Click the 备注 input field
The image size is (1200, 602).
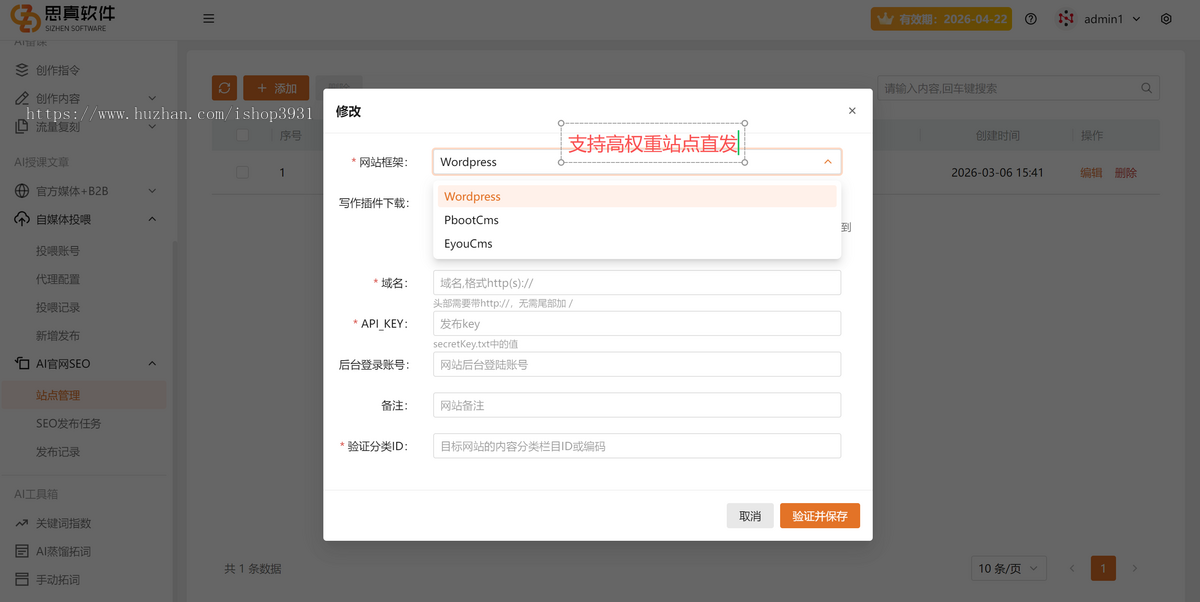click(637, 405)
